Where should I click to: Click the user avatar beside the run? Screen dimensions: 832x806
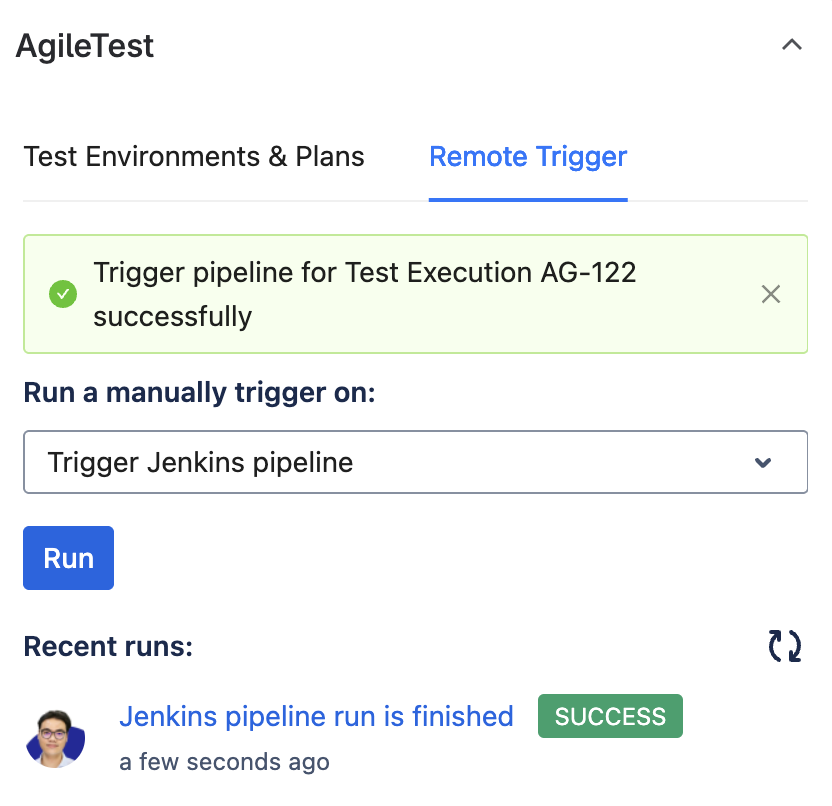[55, 738]
